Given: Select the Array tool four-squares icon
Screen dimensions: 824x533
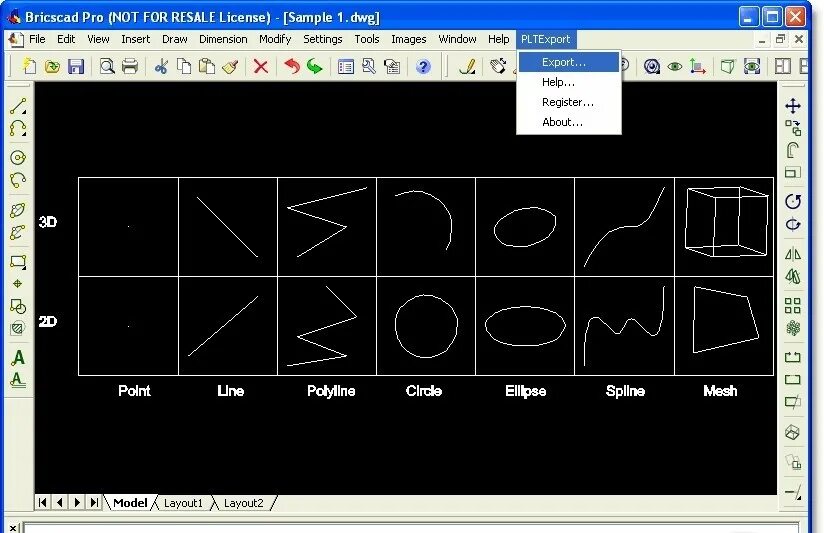Looking at the screenshot, I should click(x=792, y=305).
